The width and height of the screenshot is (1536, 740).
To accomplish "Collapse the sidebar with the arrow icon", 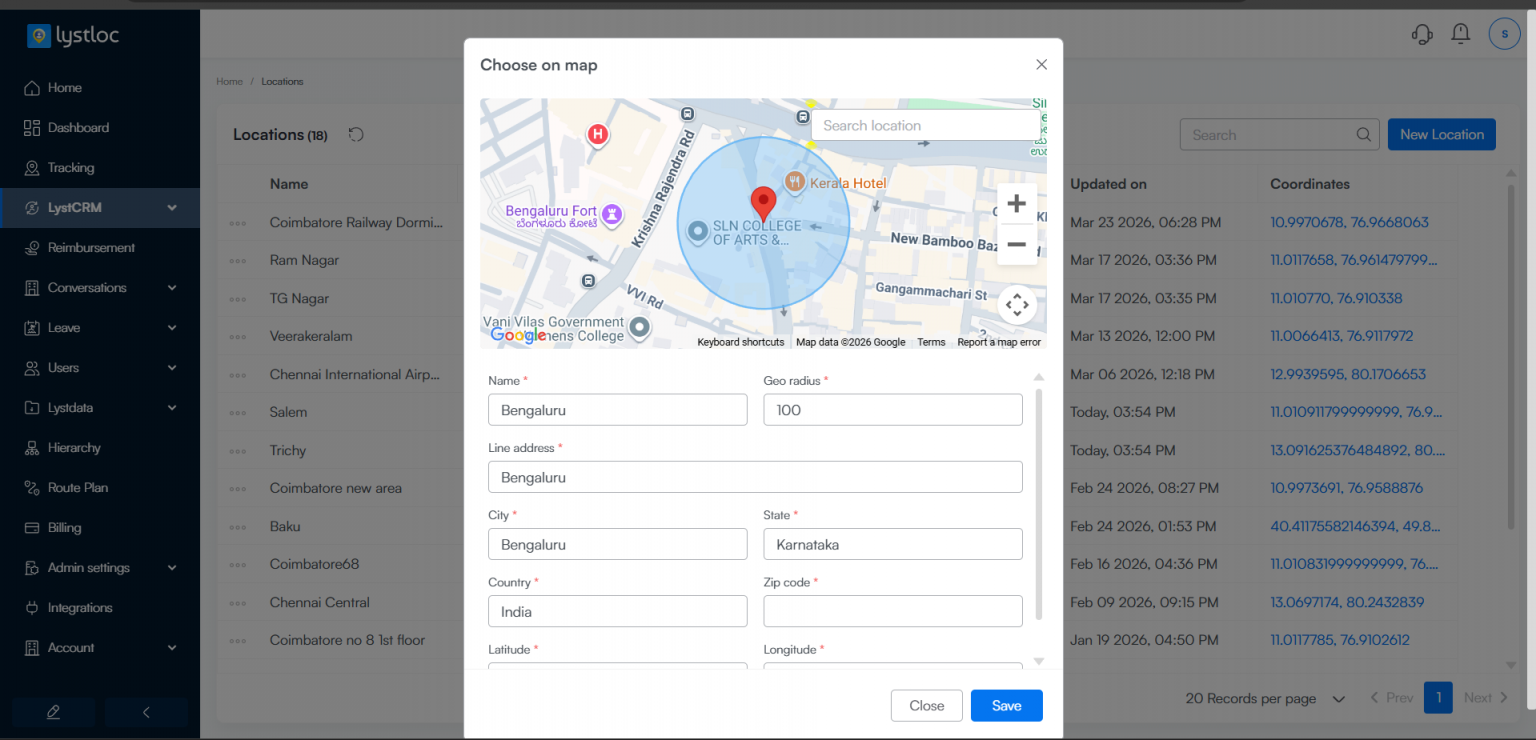I will 146,712.
